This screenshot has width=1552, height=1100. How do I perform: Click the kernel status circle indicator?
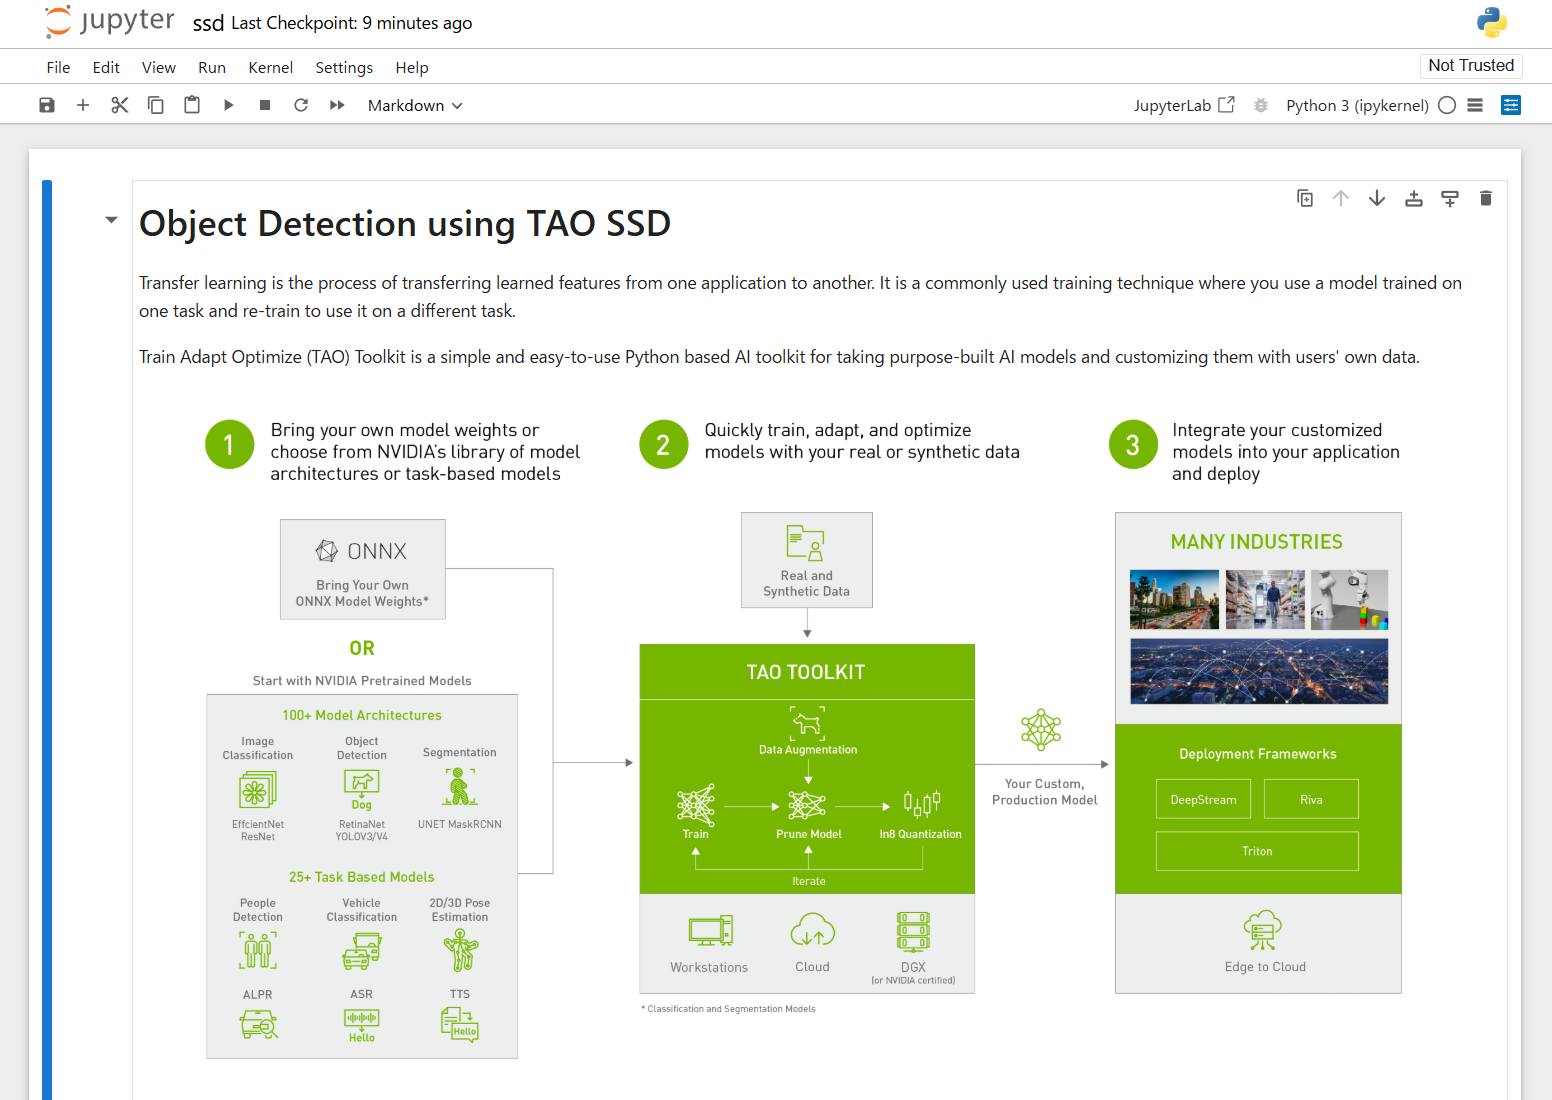pos(1447,105)
